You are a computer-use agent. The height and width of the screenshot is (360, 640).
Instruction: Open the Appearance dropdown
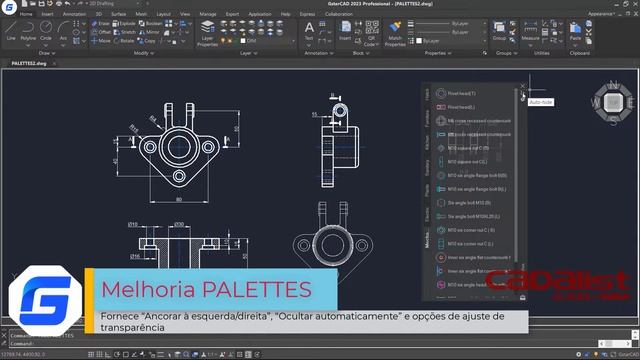point(601,14)
